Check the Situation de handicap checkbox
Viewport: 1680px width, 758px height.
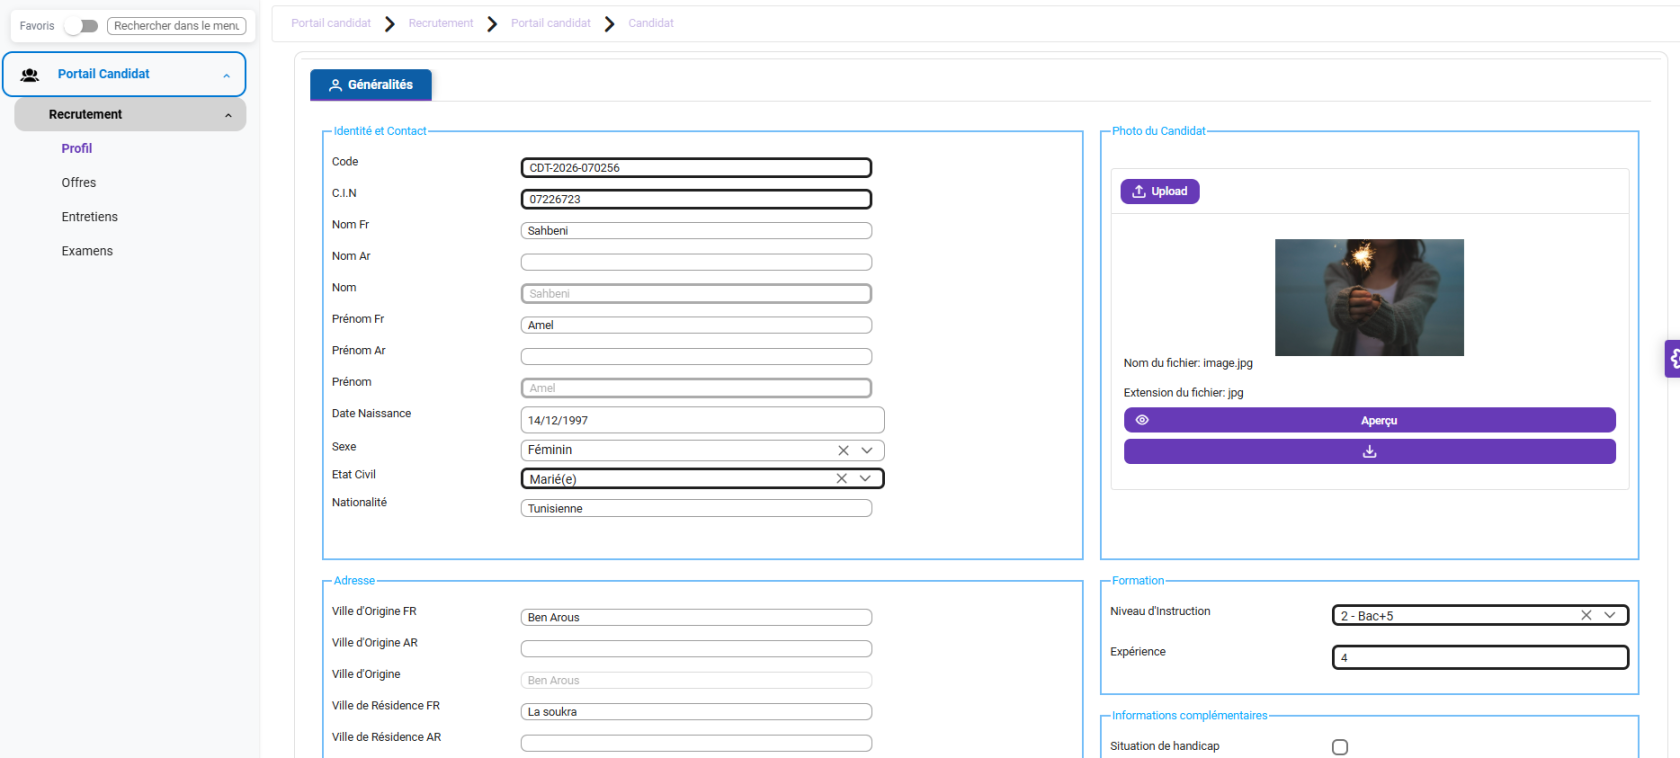1340,747
